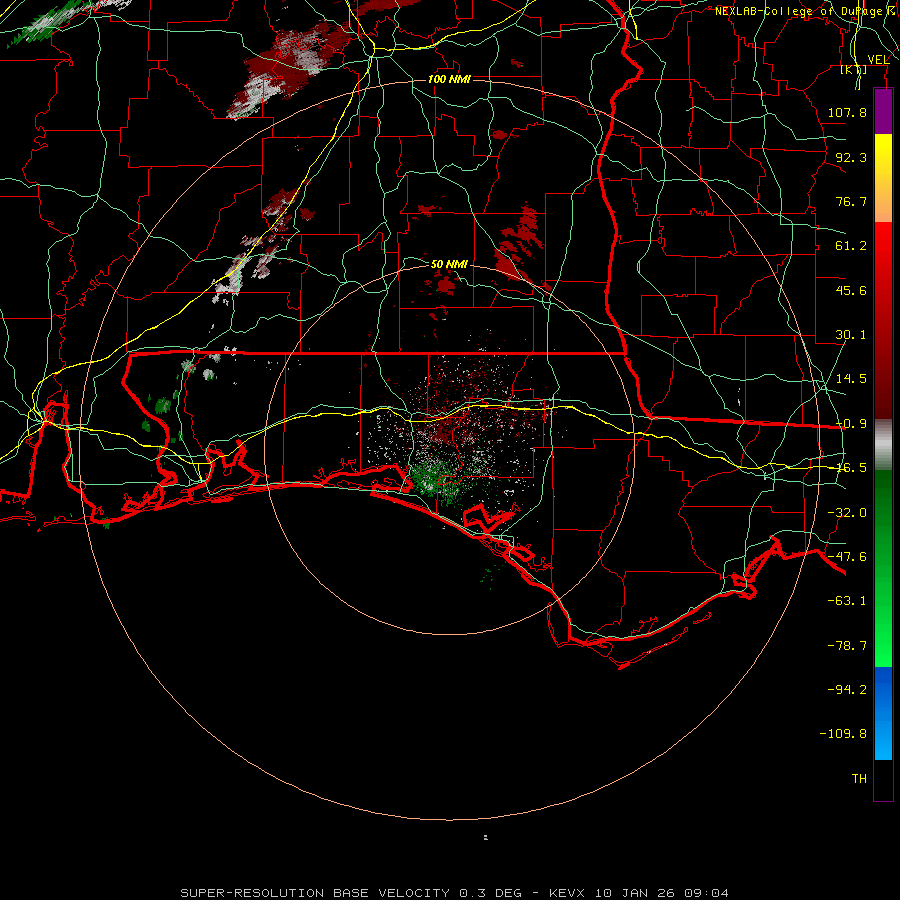Click the -32.0 scale value

(847, 513)
